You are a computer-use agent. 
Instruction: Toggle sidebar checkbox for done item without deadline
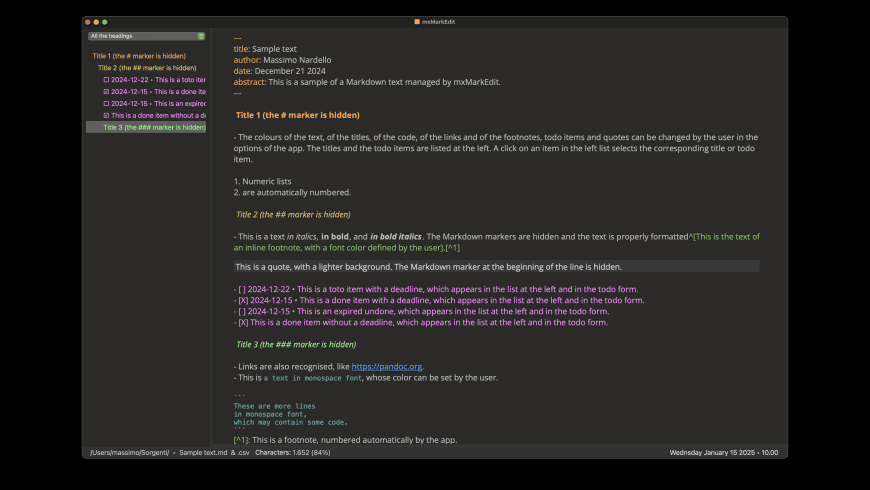[x=107, y=115]
